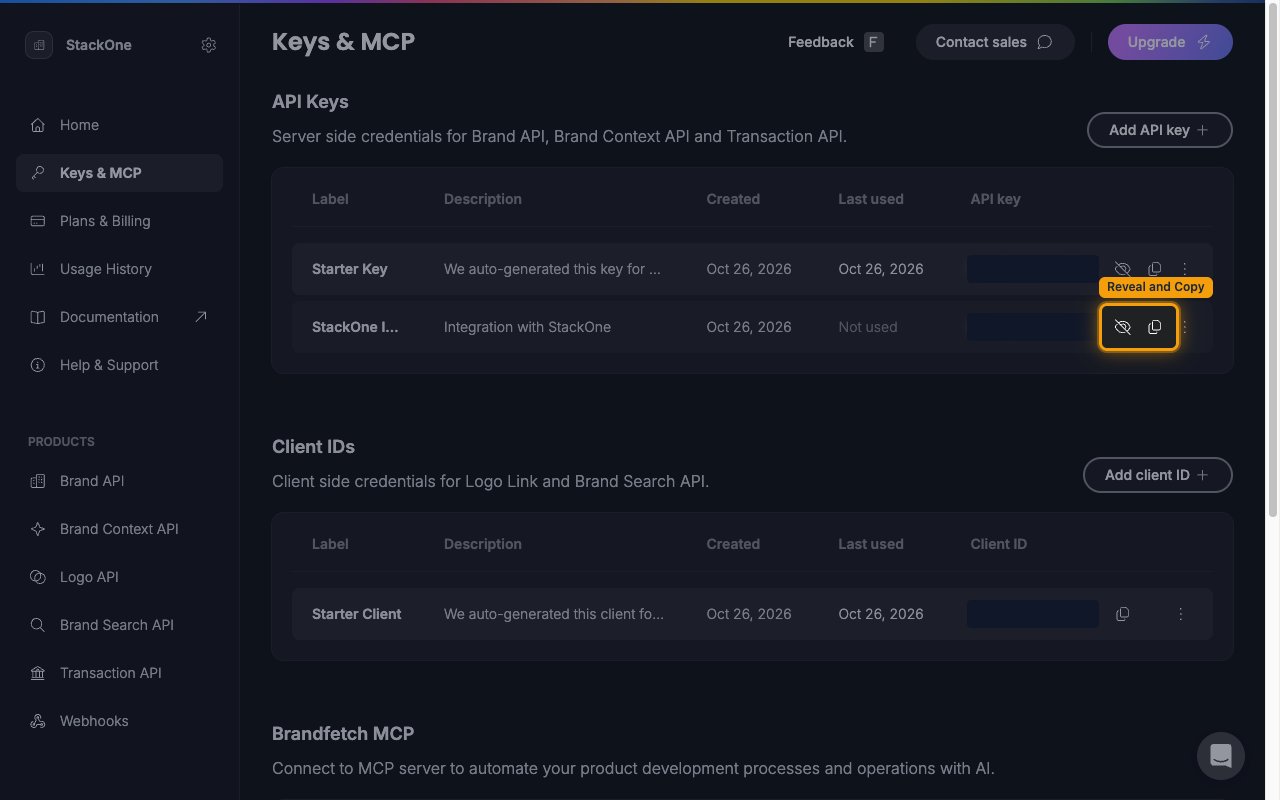Open Documentation external link
1280x800 pixels.
(x=119, y=317)
